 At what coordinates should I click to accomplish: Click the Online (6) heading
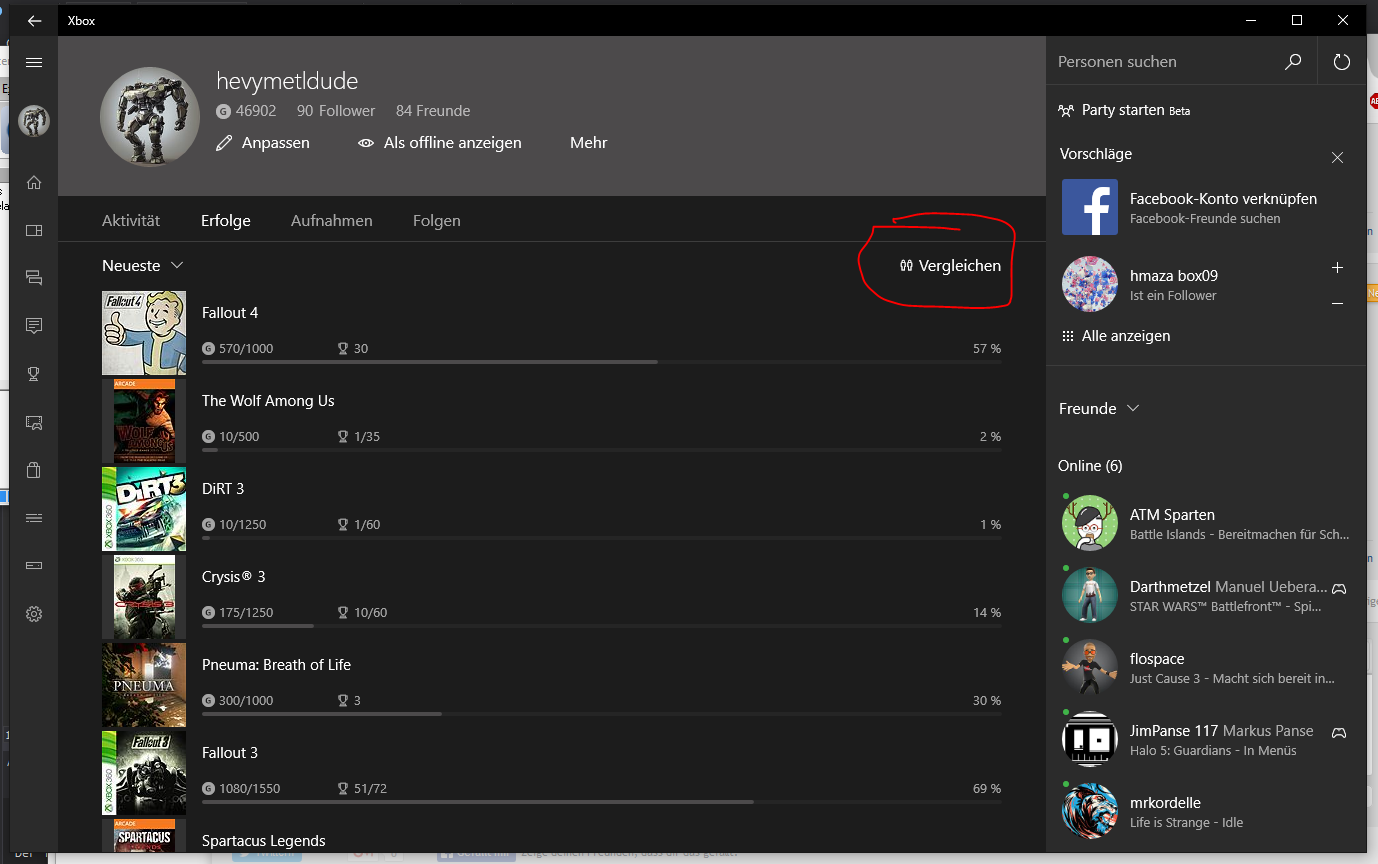(x=1090, y=466)
